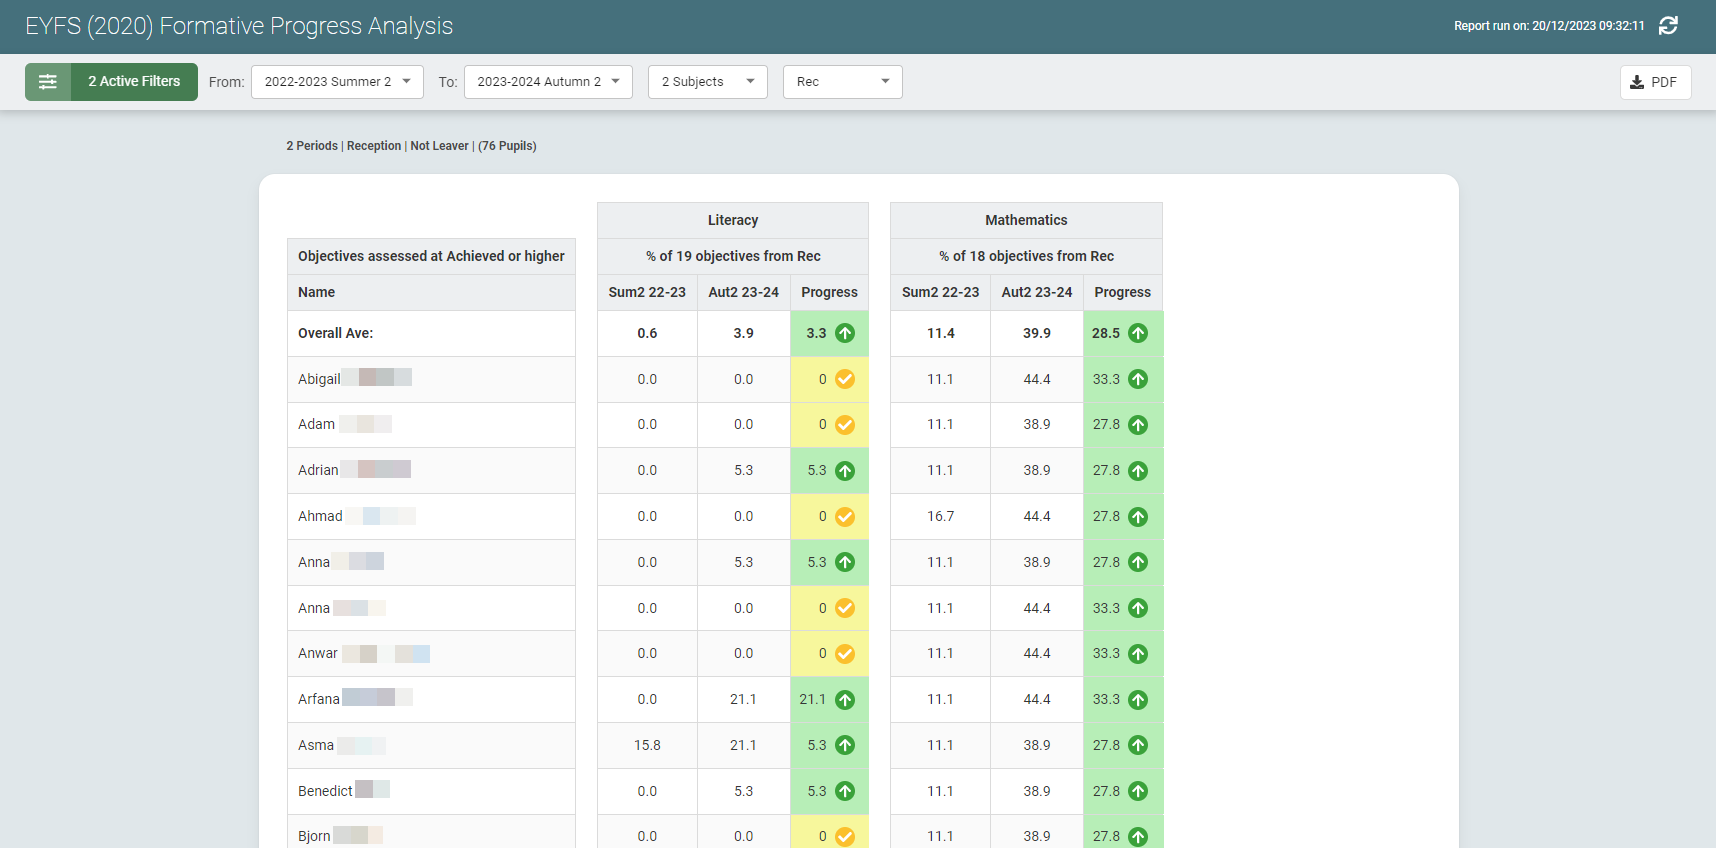1716x848 pixels.
Task: Click the 2 Active Filters button
Action: (134, 82)
